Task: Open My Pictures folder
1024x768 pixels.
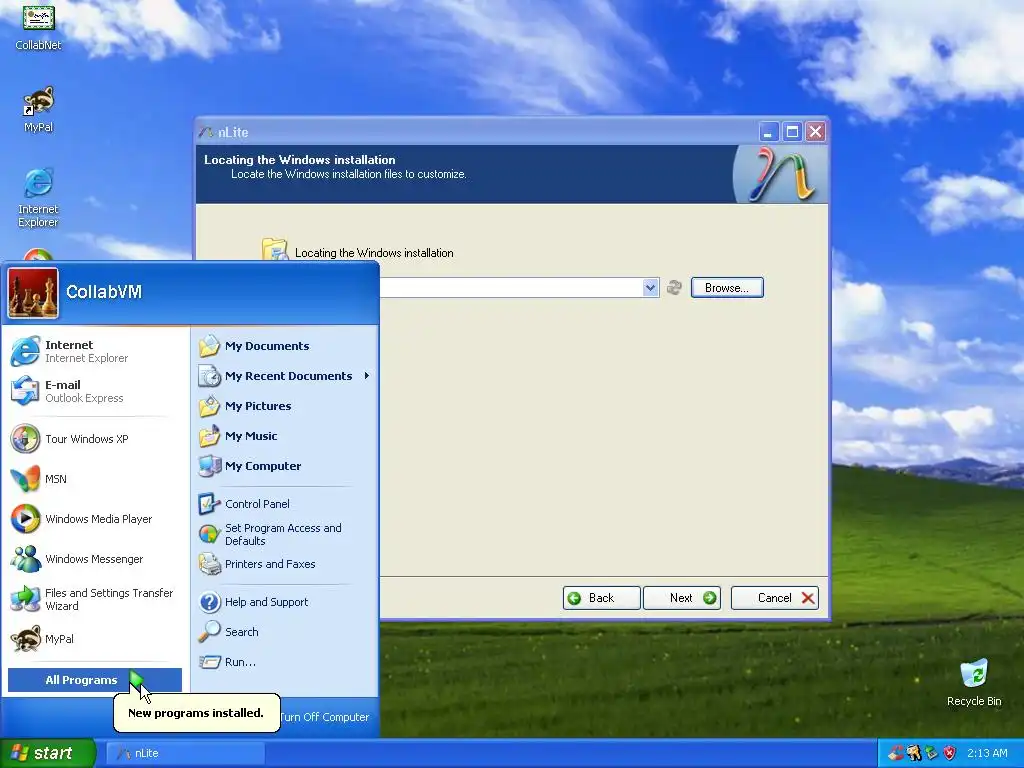Action: [x=285, y=406]
